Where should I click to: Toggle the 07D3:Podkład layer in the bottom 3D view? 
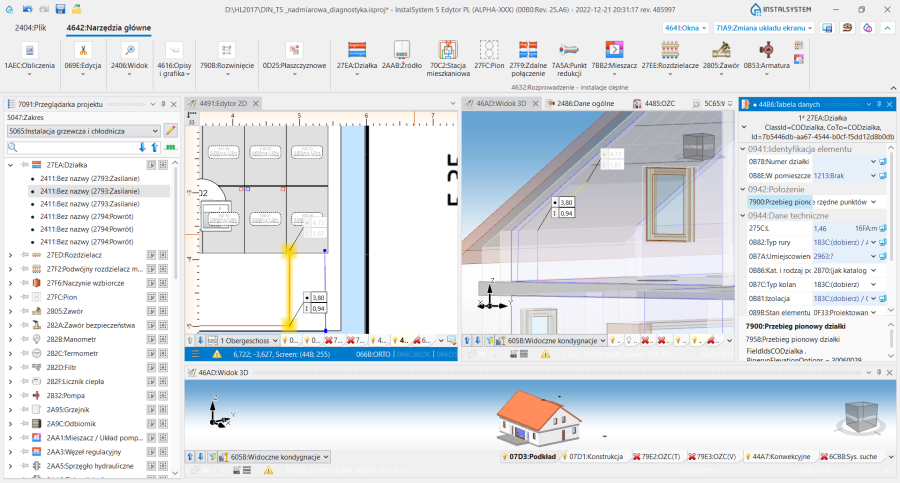click(528, 457)
